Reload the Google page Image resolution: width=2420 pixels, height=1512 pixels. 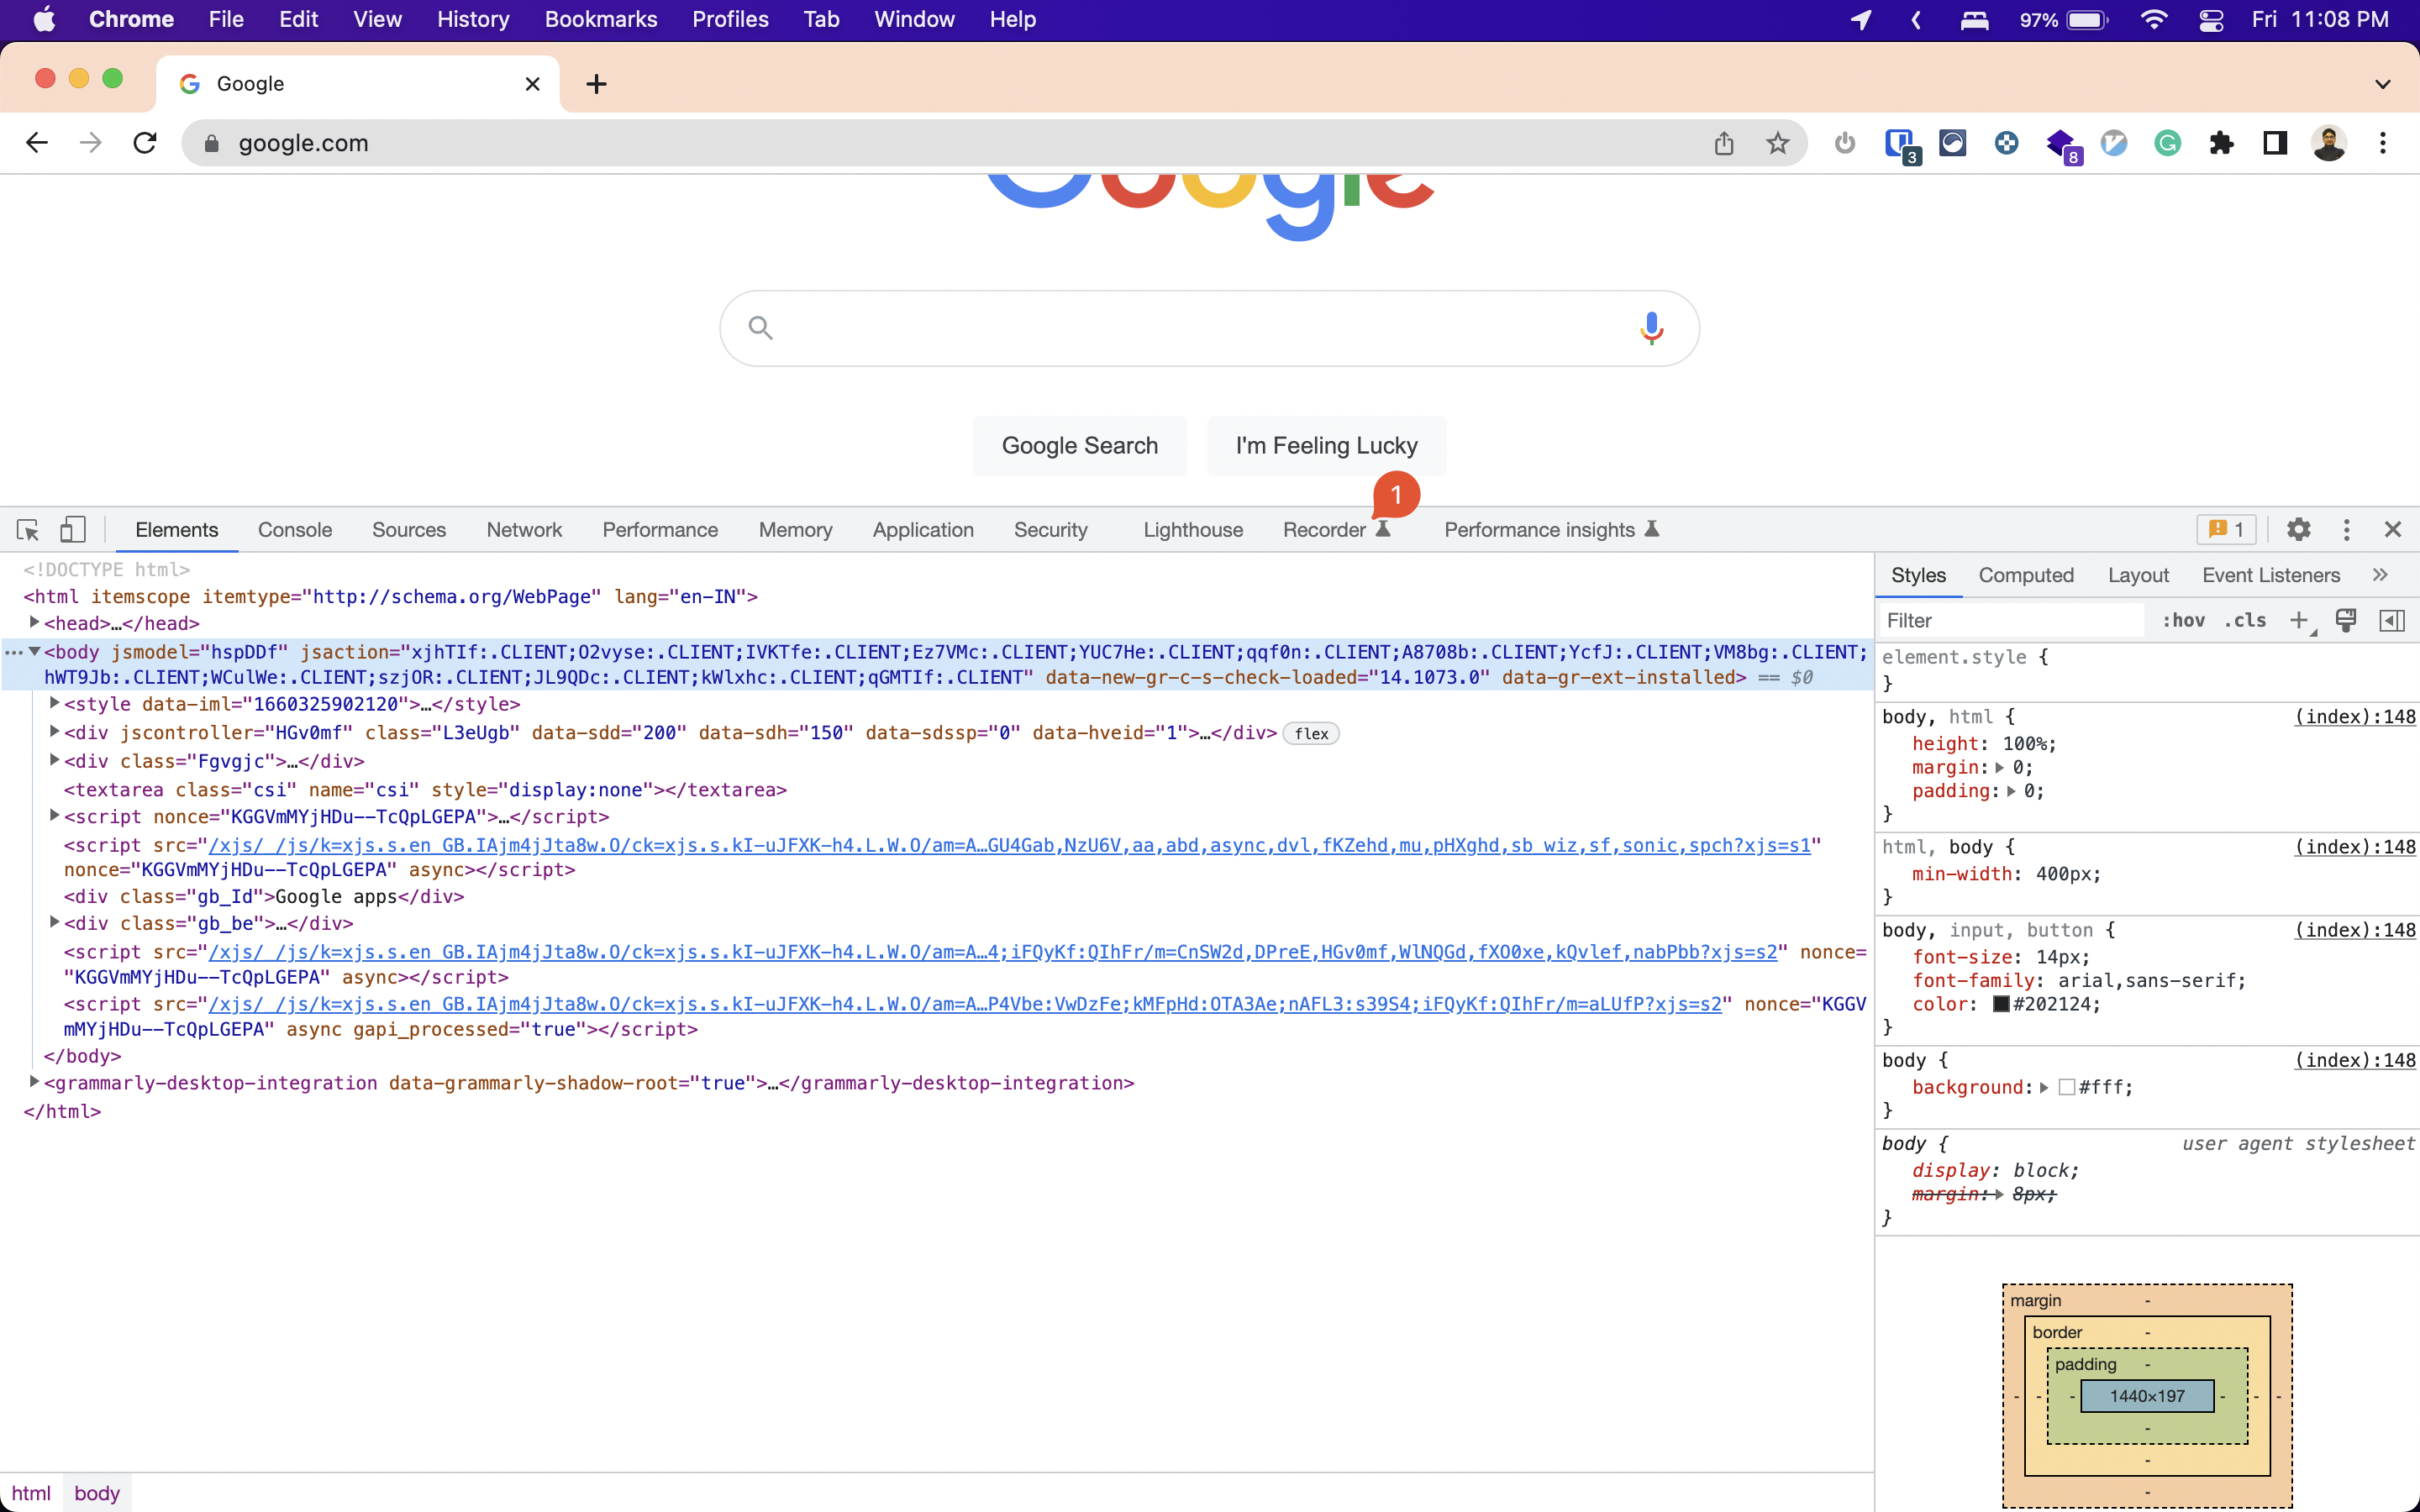pyautogui.click(x=145, y=143)
